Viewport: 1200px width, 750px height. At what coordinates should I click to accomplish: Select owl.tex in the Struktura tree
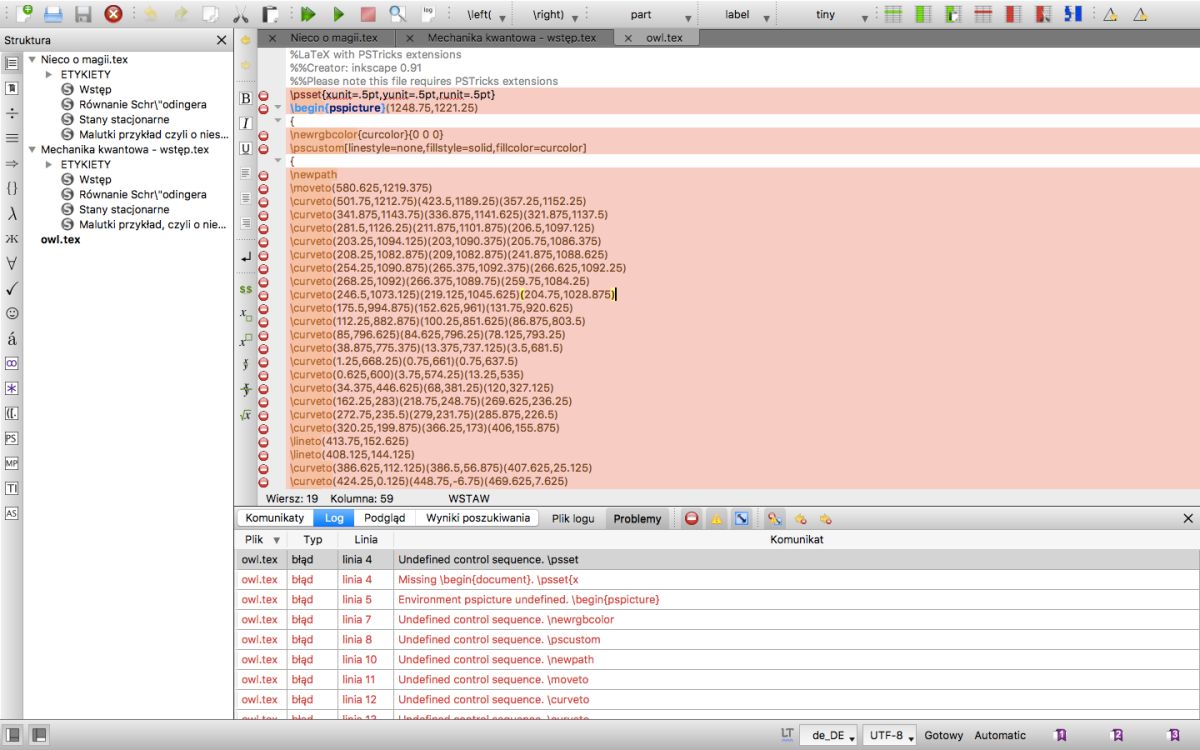60,240
